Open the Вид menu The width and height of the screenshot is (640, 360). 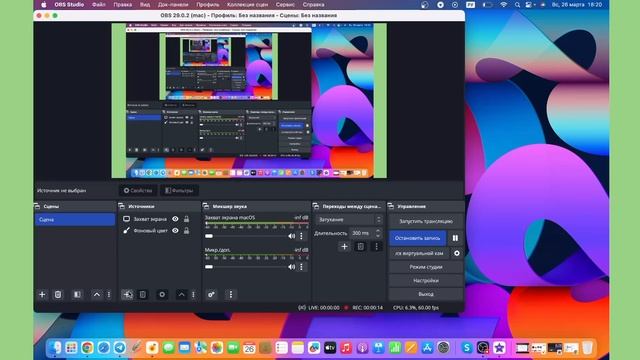point(144,4)
